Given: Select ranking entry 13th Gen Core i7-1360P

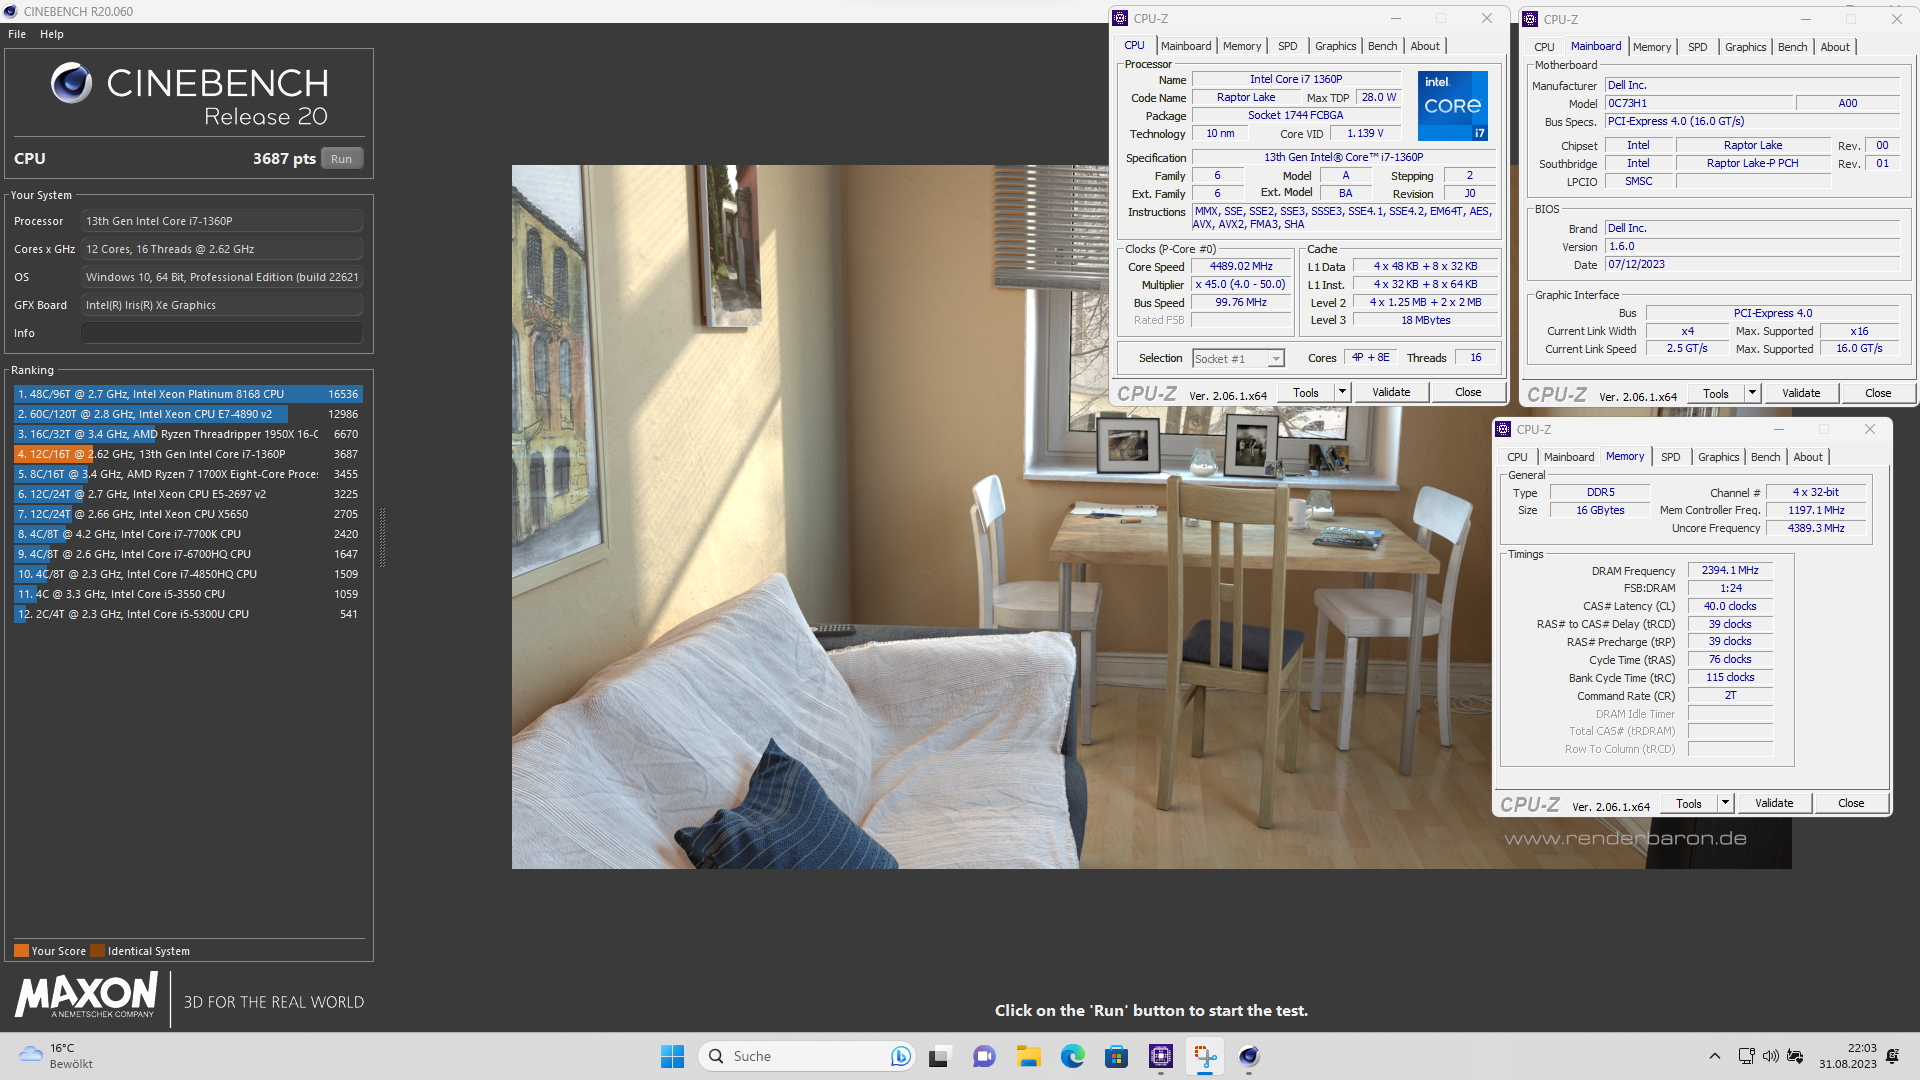Looking at the screenshot, I should (x=187, y=454).
